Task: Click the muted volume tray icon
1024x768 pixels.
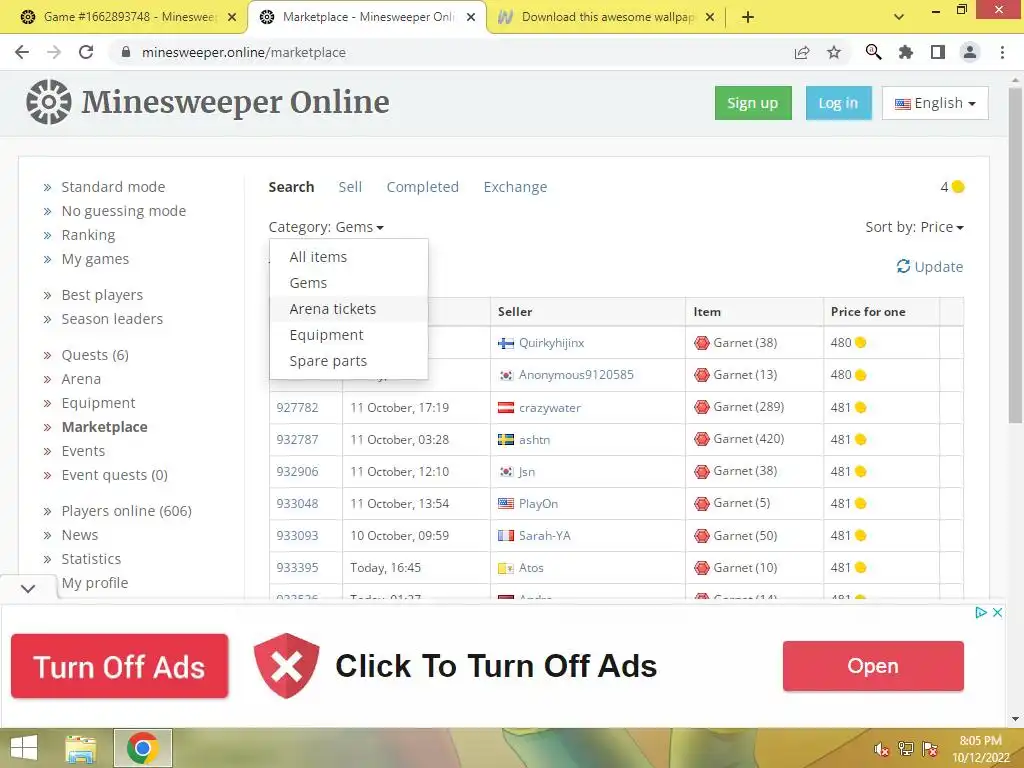Action: click(881, 749)
